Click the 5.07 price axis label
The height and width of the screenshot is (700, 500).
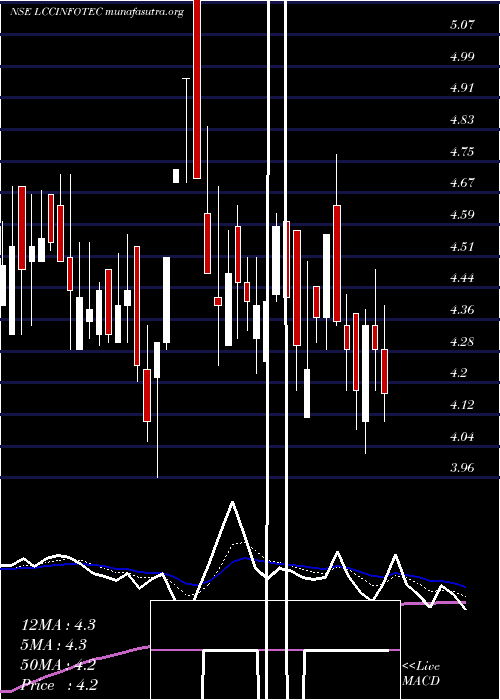tap(462, 25)
